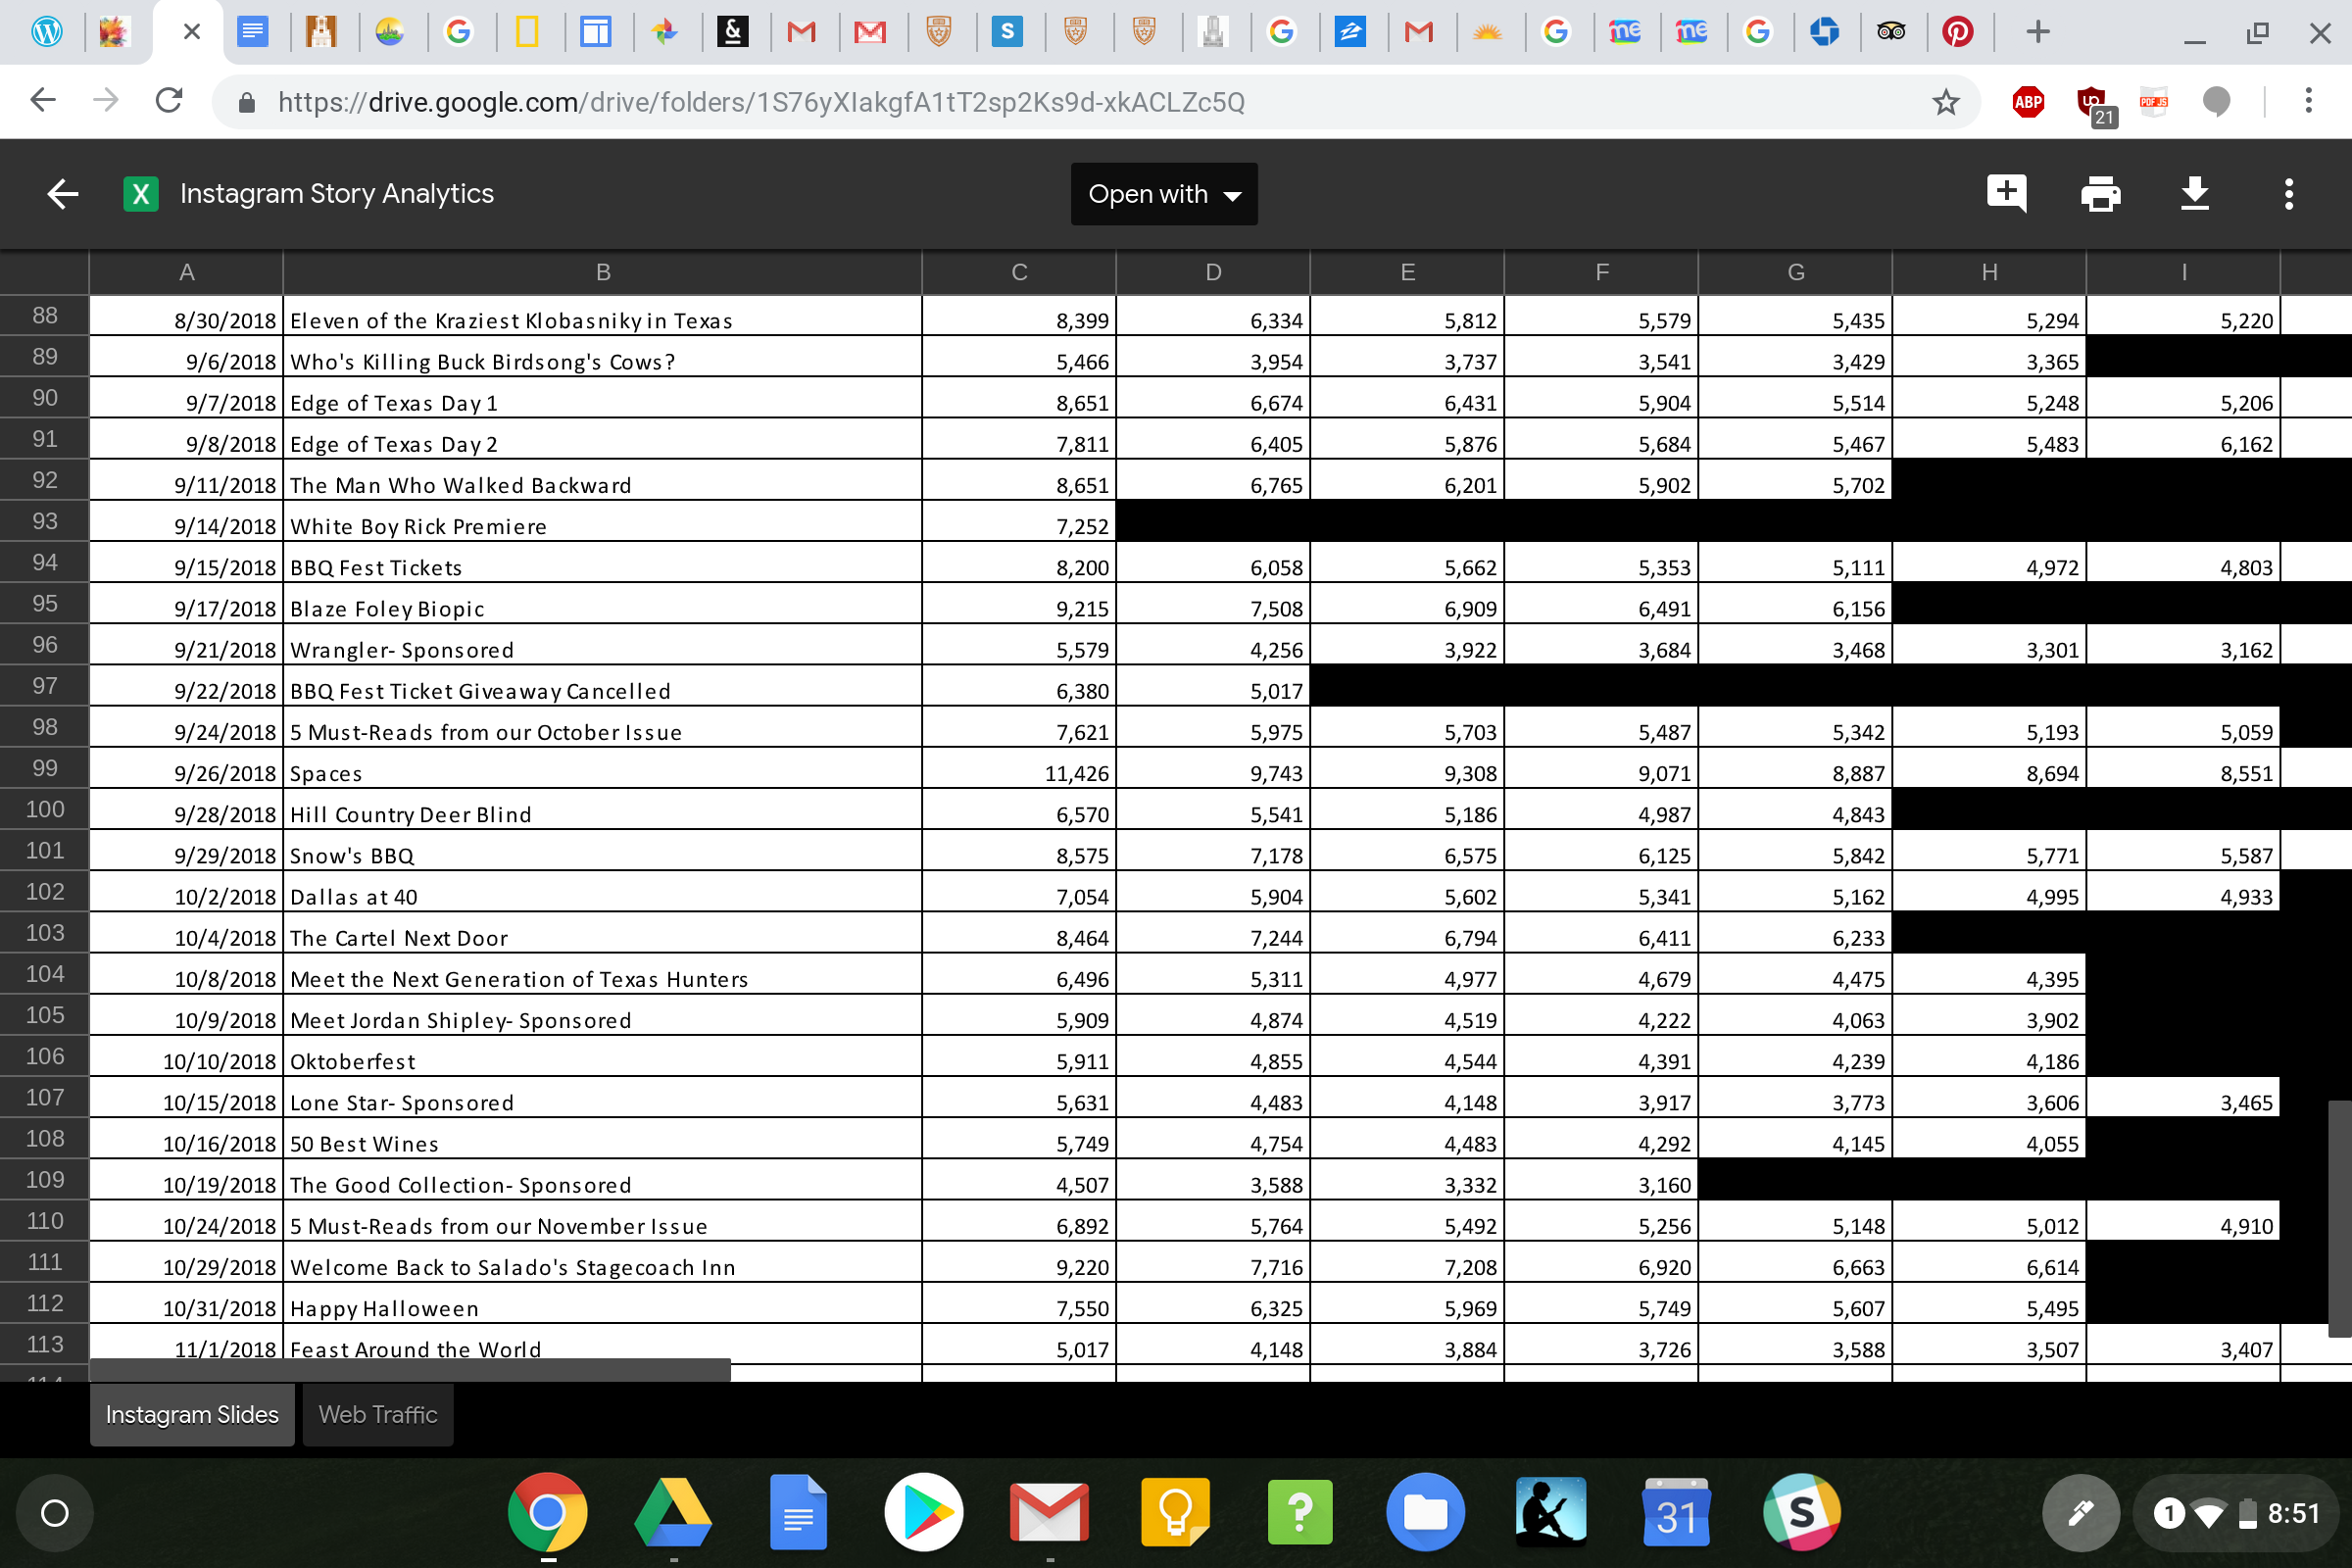Image resolution: width=2352 pixels, height=1568 pixels.
Task: Bookmark this page with the star icon
Action: 1945,102
